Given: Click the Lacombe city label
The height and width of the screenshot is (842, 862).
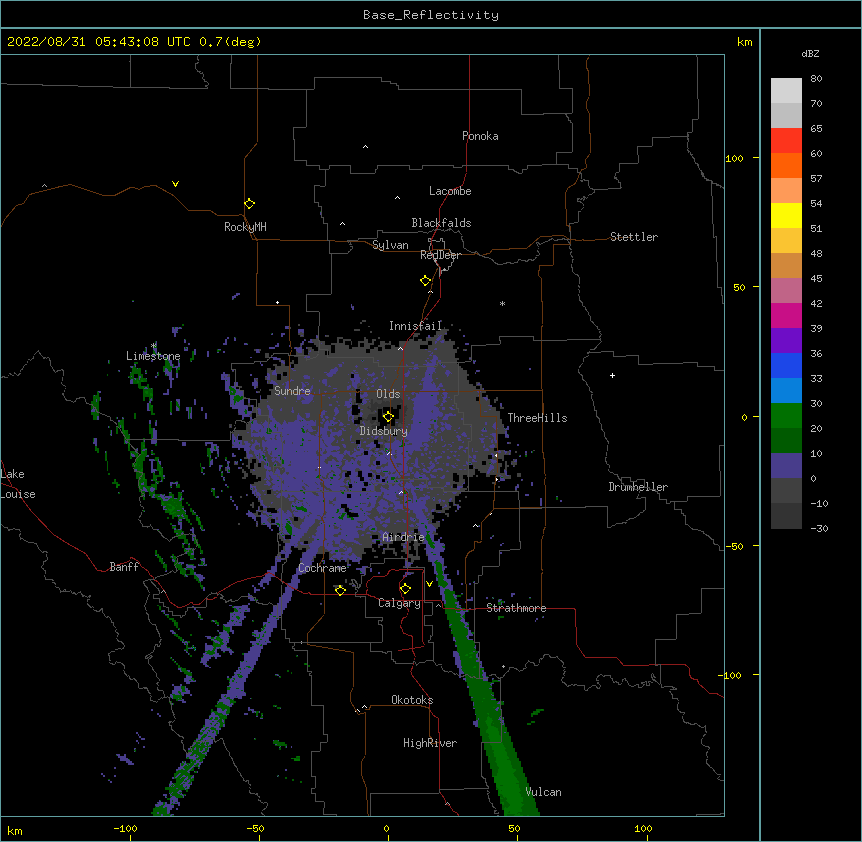Looking at the screenshot, I should tap(450, 191).
